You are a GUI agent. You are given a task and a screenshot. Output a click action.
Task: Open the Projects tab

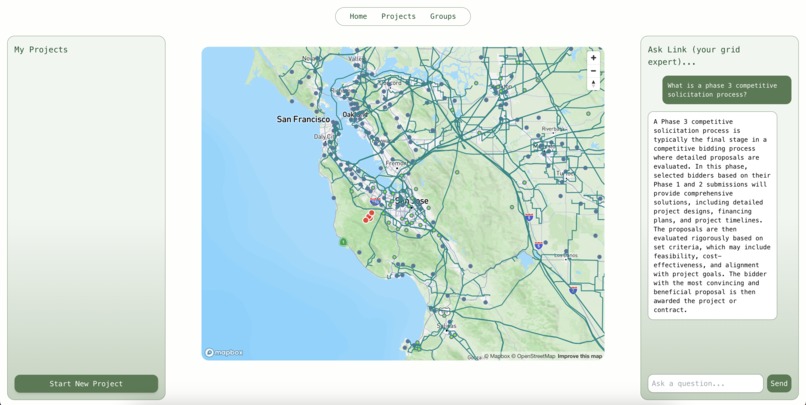(398, 16)
